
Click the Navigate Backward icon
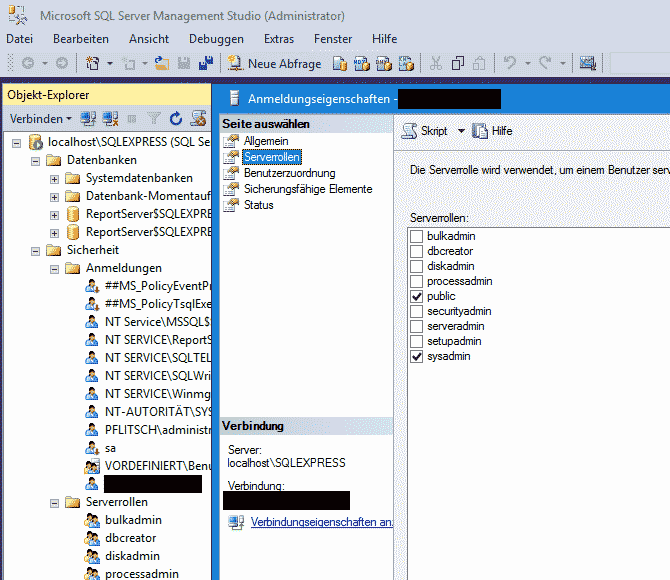point(28,64)
